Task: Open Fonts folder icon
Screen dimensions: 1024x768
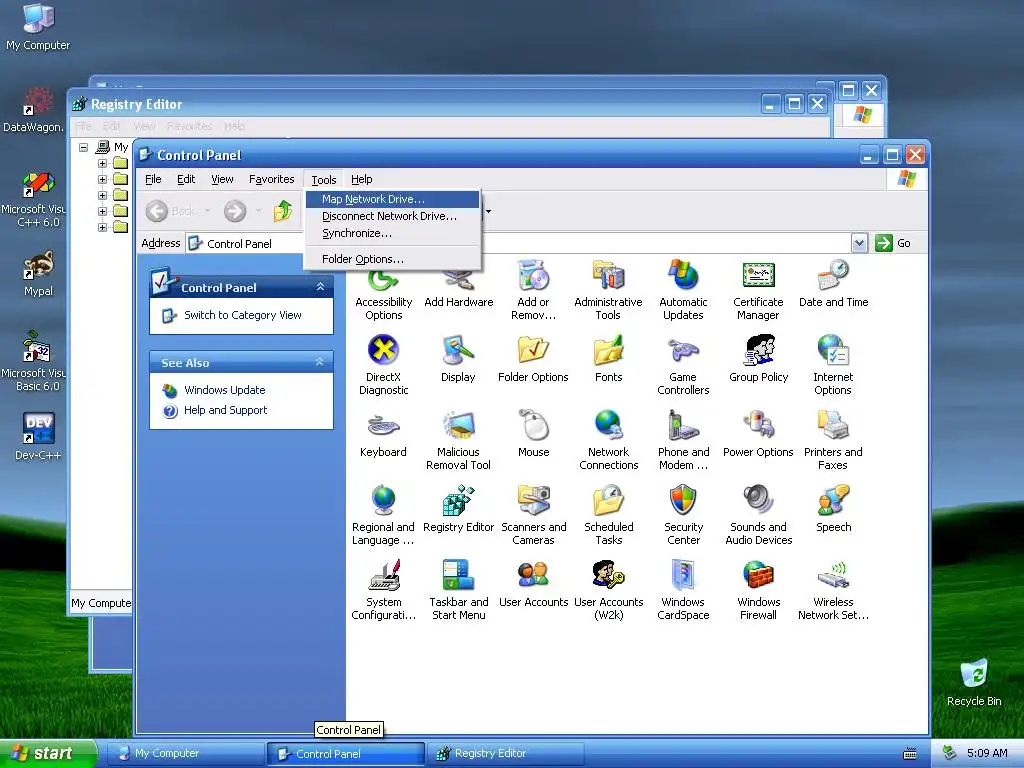Action: click(608, 359)
